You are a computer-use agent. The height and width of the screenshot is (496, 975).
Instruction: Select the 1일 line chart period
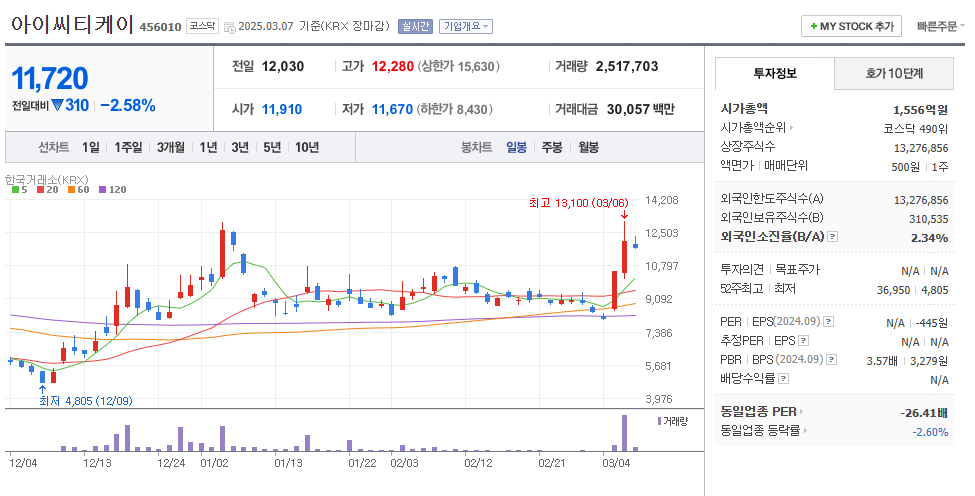[91, 147]
